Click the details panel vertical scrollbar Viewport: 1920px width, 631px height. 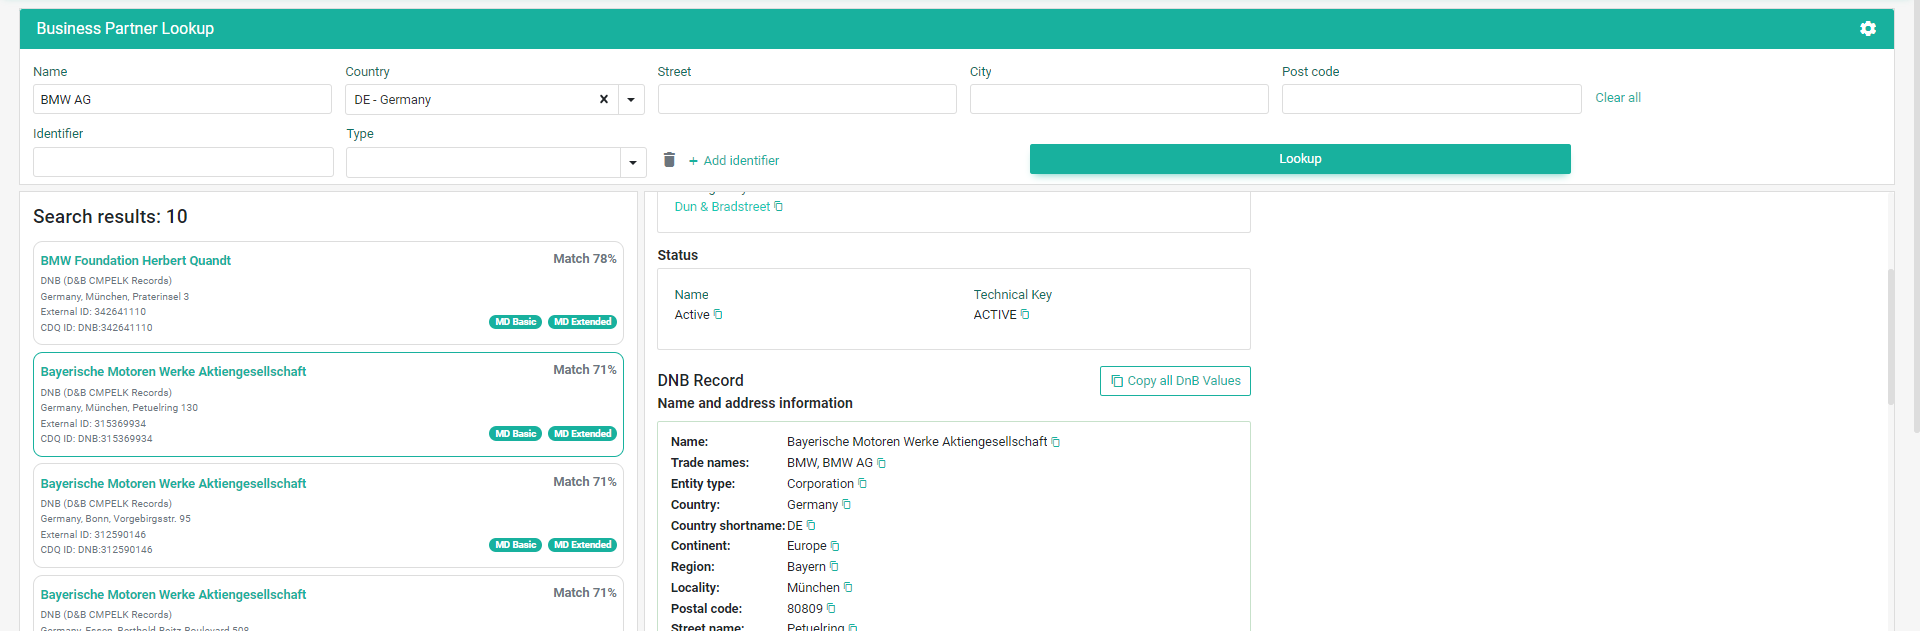pos(1890,335)
